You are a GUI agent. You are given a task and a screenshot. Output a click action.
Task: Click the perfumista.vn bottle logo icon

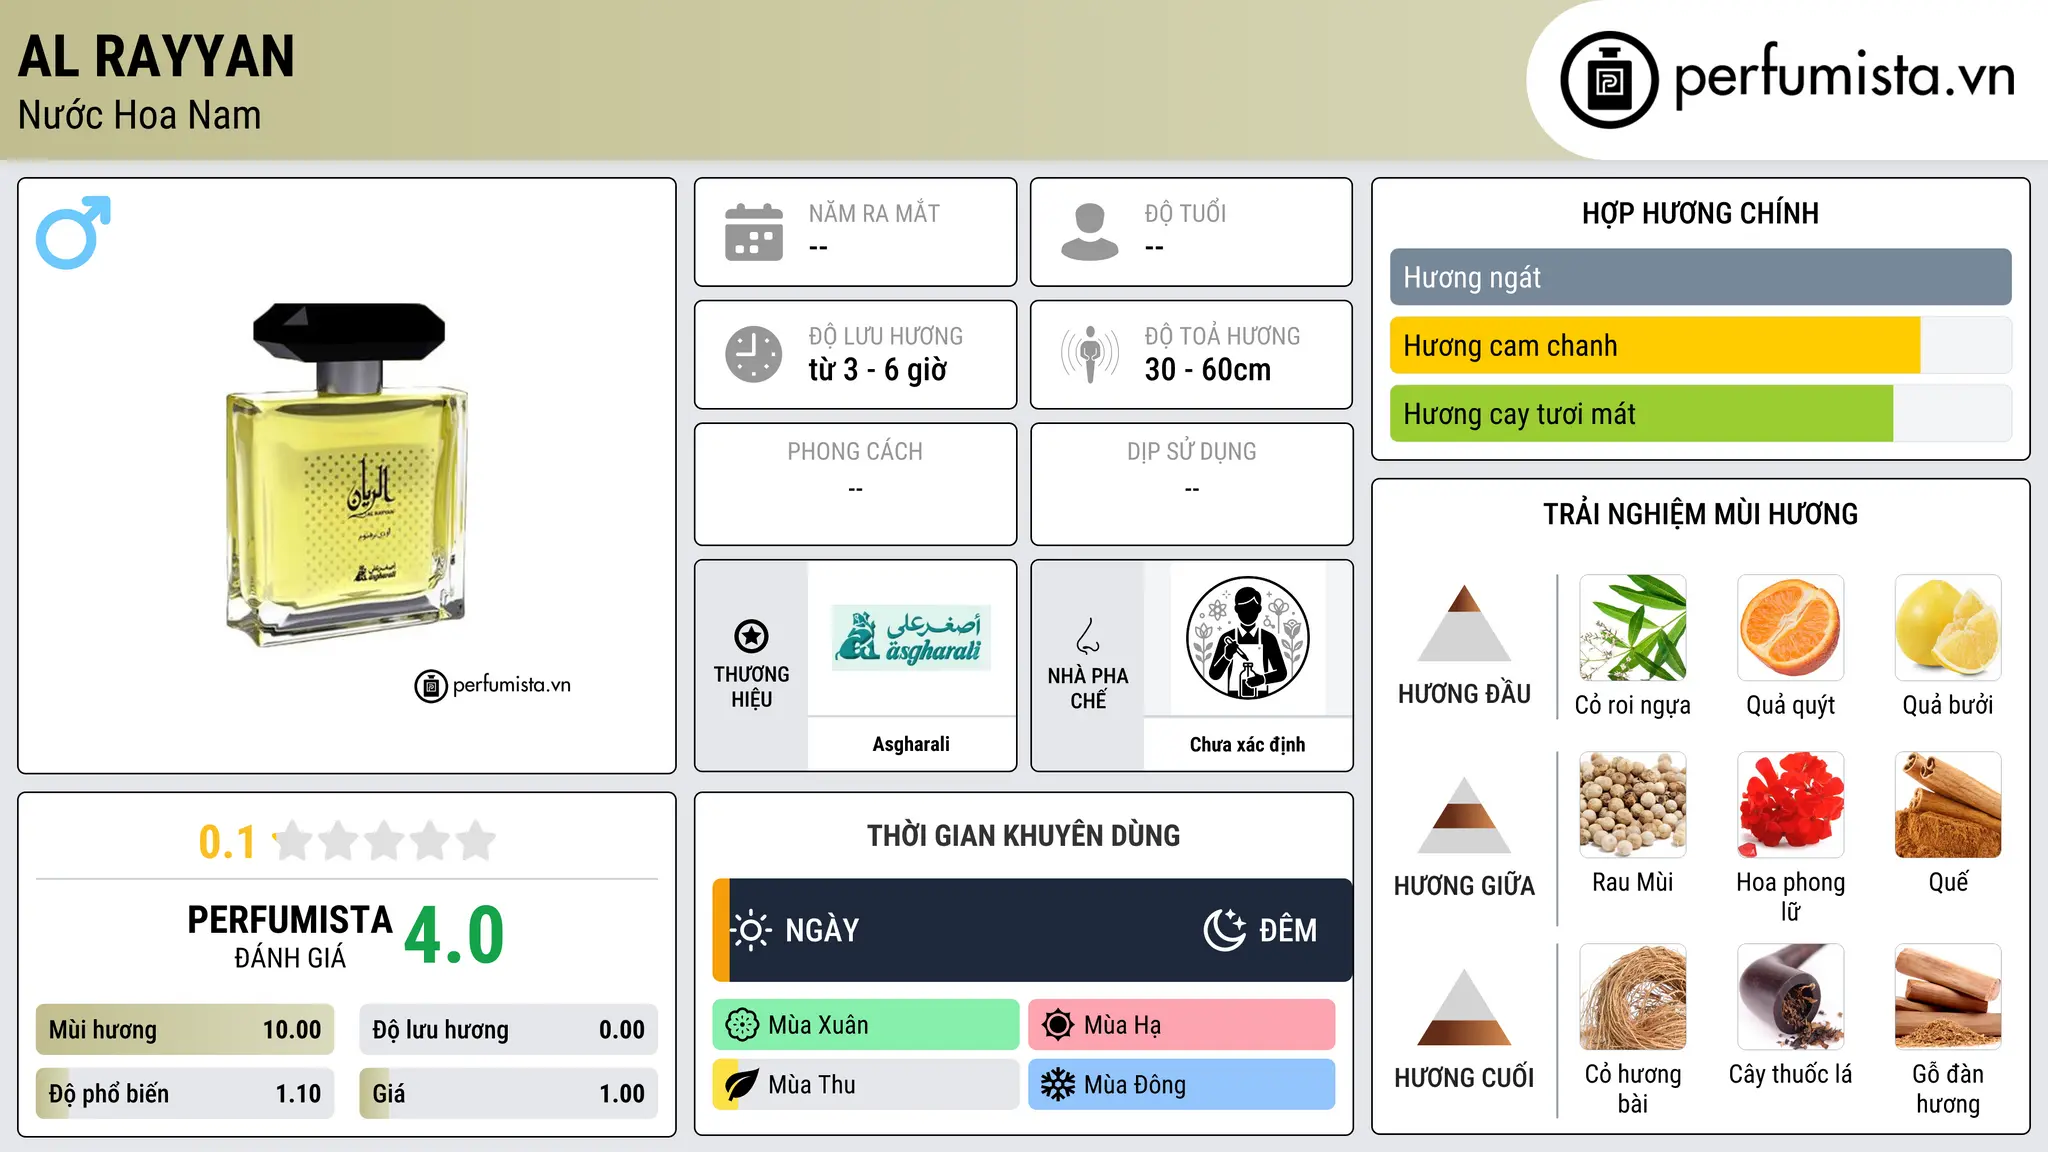[1609, 80]
